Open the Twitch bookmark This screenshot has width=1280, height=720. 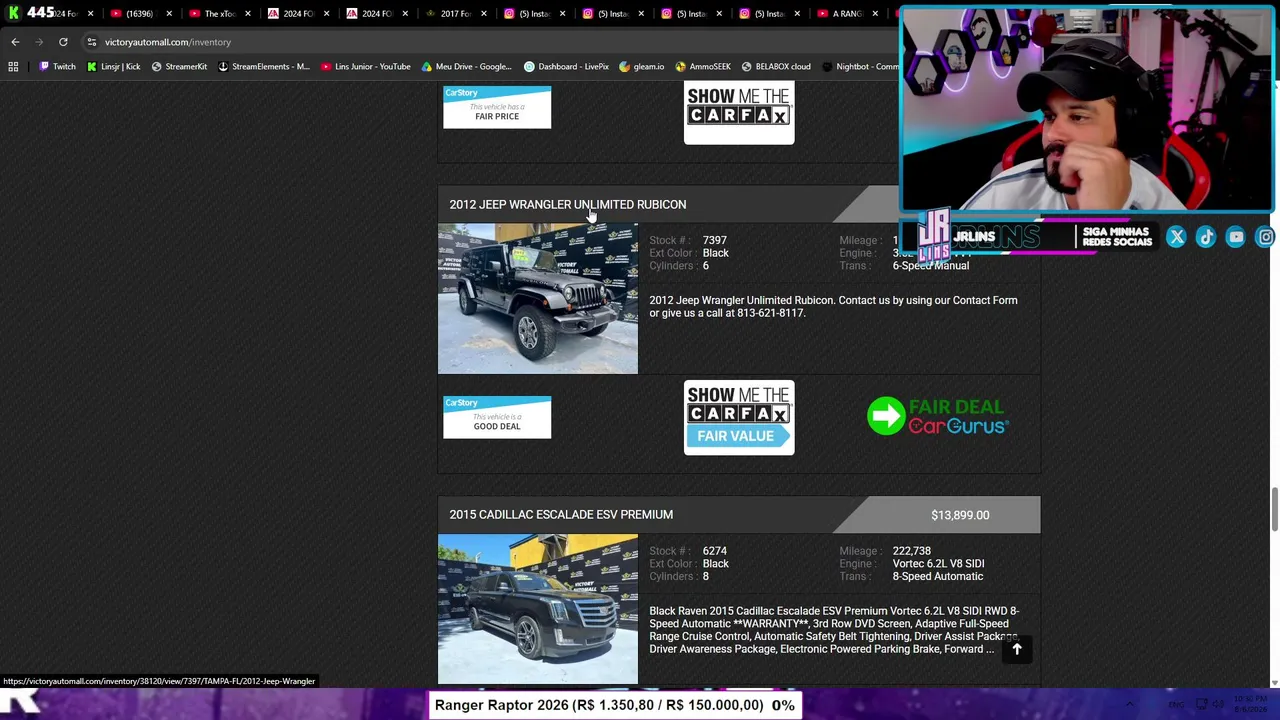pyautogui.click(x=57, y=67)
